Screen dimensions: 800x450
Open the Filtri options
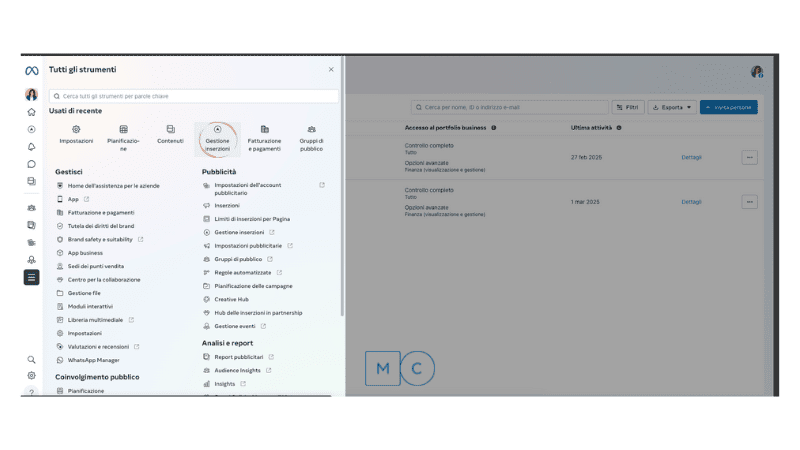click(628, 107)
